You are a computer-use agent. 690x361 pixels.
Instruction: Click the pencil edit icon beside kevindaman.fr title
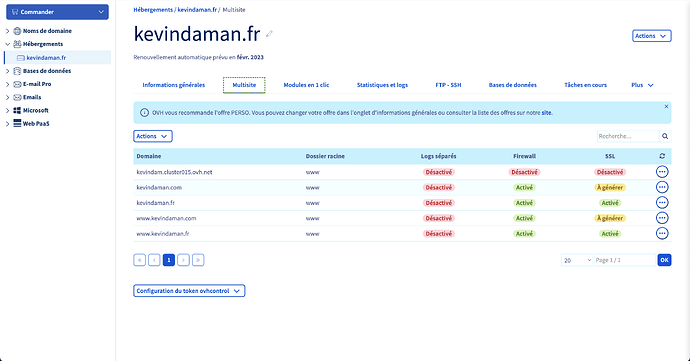[269, 34]
